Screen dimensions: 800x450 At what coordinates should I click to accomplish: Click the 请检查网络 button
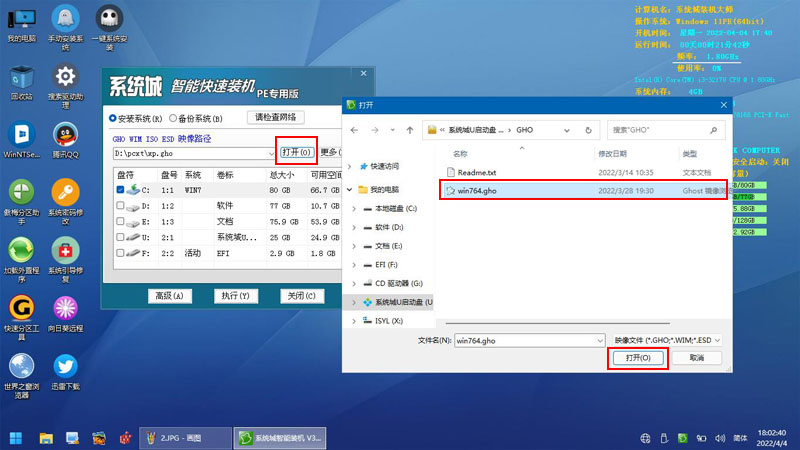(x=276, y=117)
